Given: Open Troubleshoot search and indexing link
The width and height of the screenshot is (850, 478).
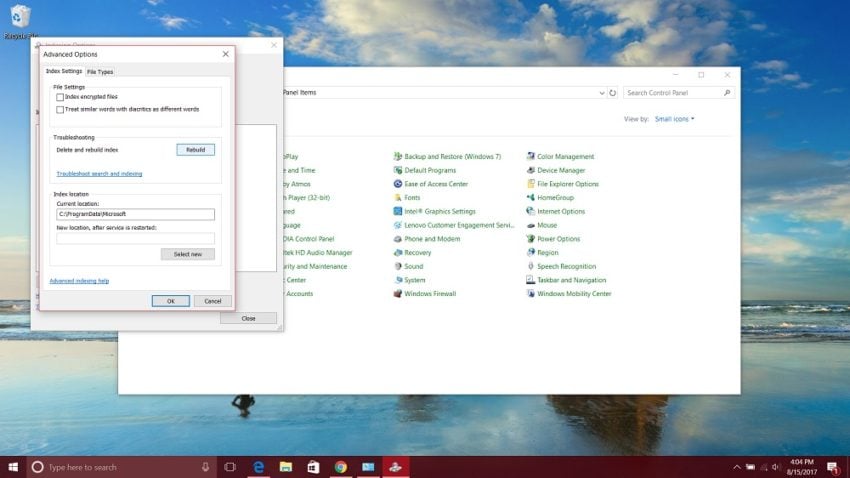Looking at the screenshot, I should click(99, 173).
